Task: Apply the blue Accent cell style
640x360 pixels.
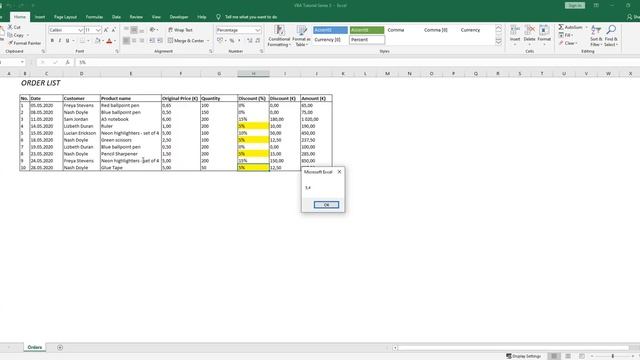Action: (x=330, y=30)
